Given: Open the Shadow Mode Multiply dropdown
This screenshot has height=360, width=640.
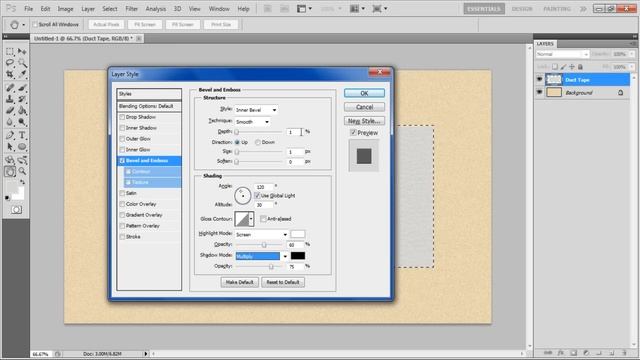Looking at the screenshot, I should coord(262,256).
